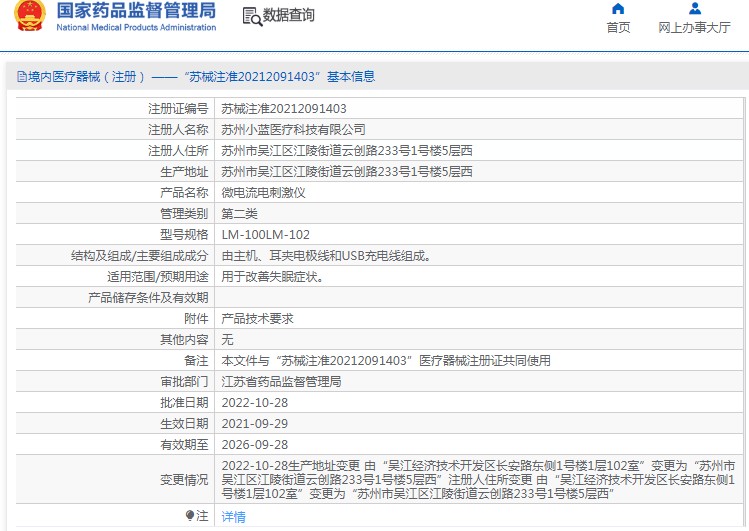Click the 变更情况 change description text
Image resolution: width=749 pixels, height=531 pixels.
click(x=478, y=479)
